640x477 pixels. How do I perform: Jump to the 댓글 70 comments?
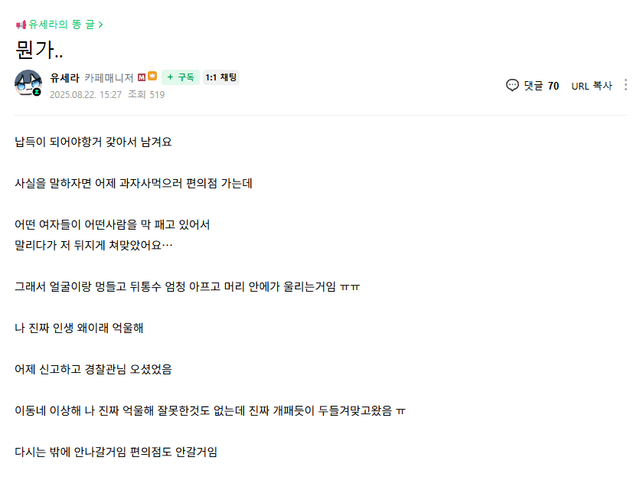coord(540,86)
